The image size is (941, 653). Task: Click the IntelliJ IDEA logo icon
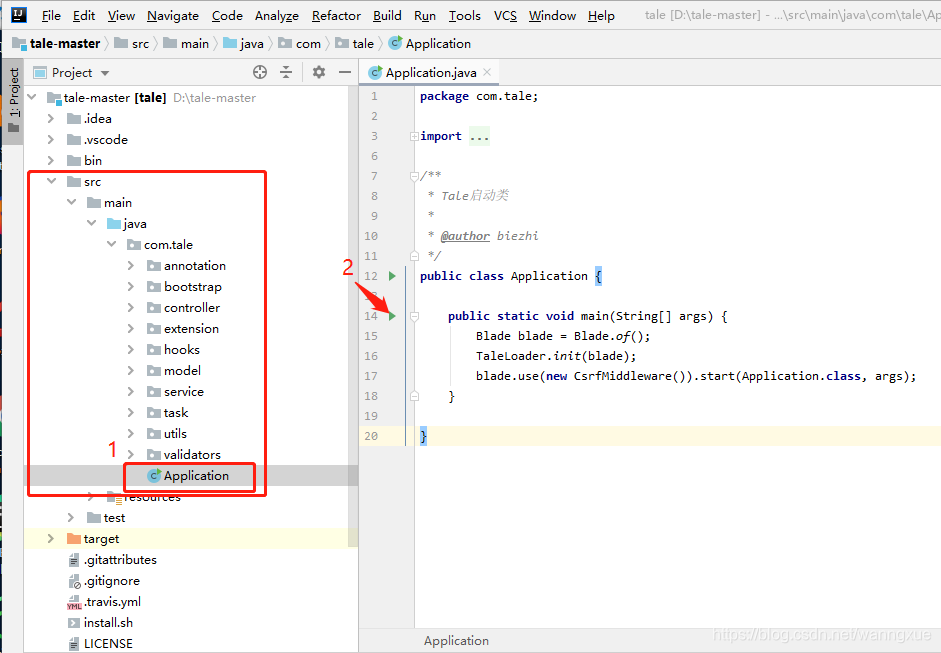[19, 14]
